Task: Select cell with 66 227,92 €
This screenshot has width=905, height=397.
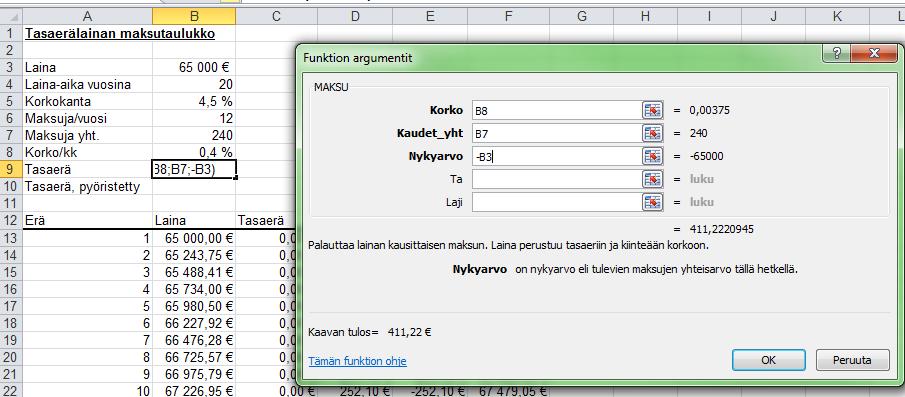Action: coord(194,323)
